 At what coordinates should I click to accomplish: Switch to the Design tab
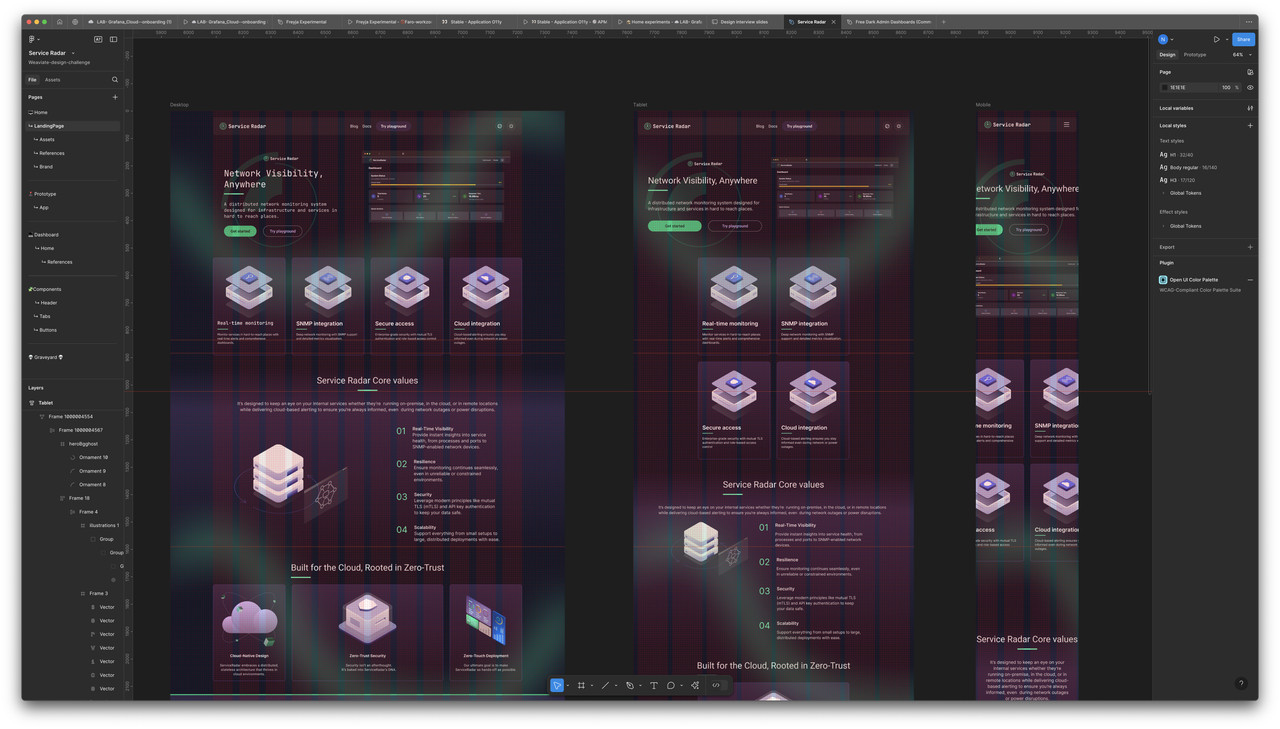[x=1167, y=54]
